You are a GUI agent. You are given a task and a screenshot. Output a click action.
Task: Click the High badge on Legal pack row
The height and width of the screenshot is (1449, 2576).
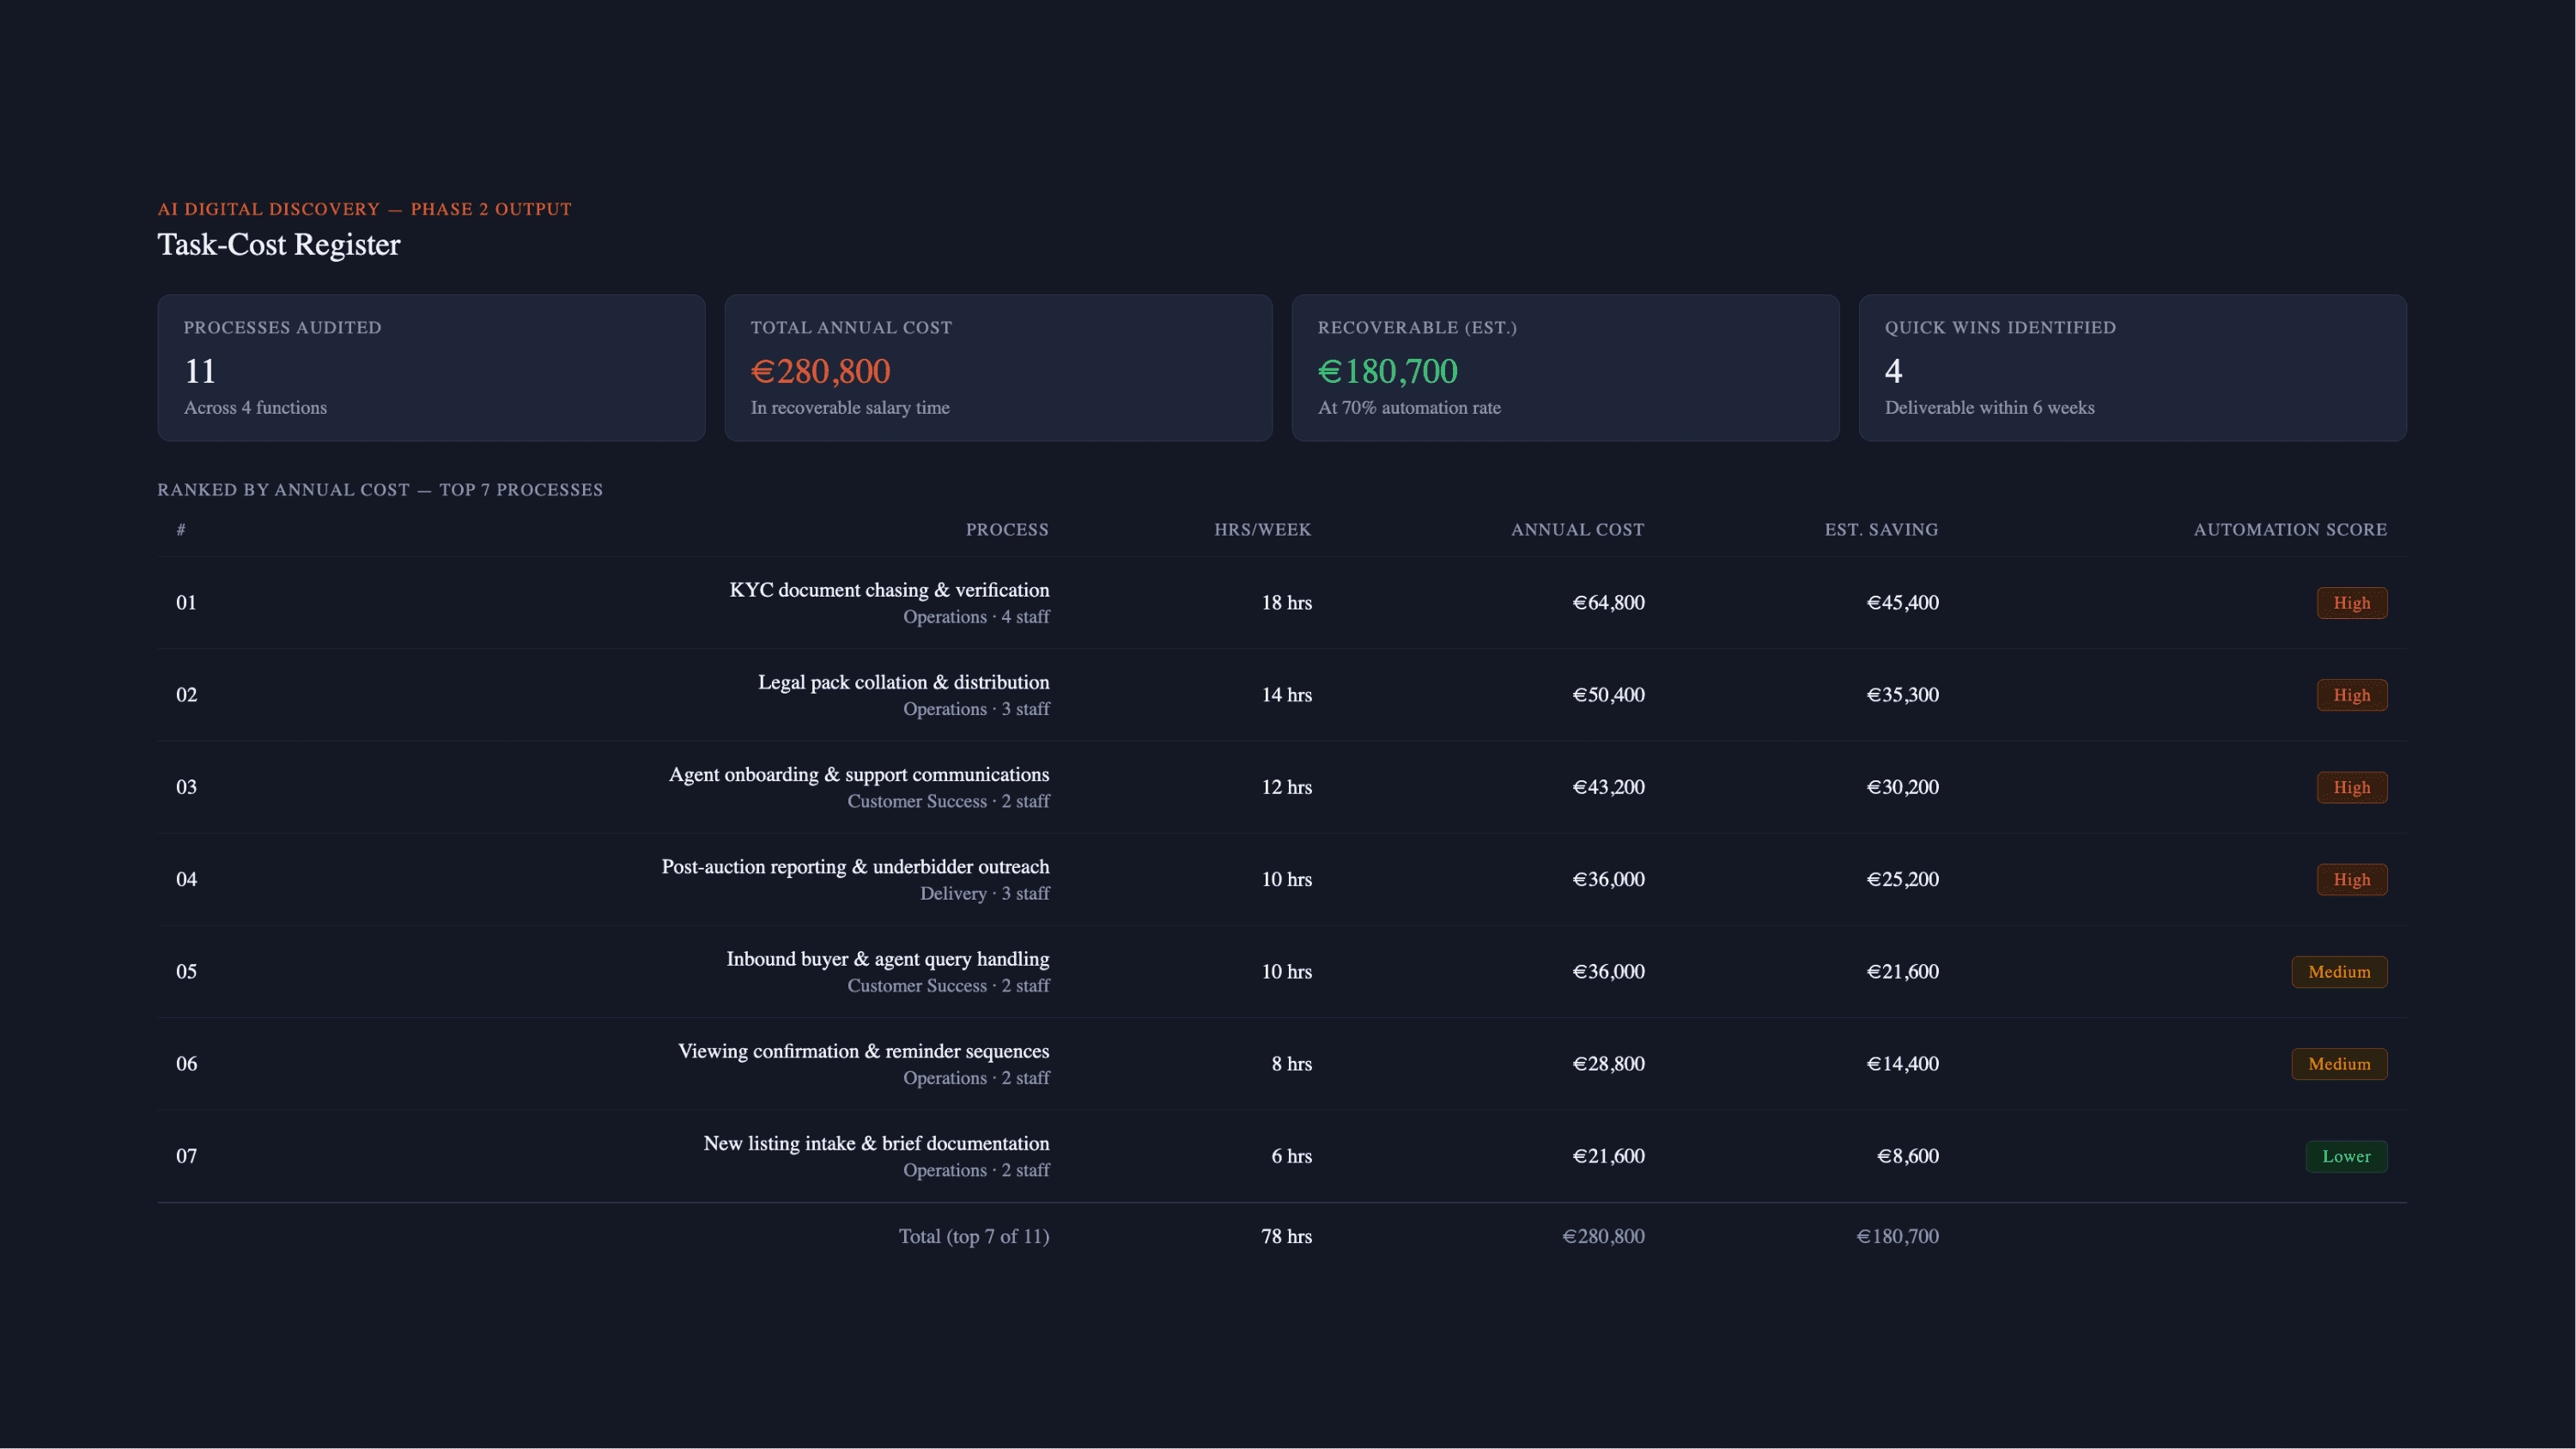[2351, 694]
